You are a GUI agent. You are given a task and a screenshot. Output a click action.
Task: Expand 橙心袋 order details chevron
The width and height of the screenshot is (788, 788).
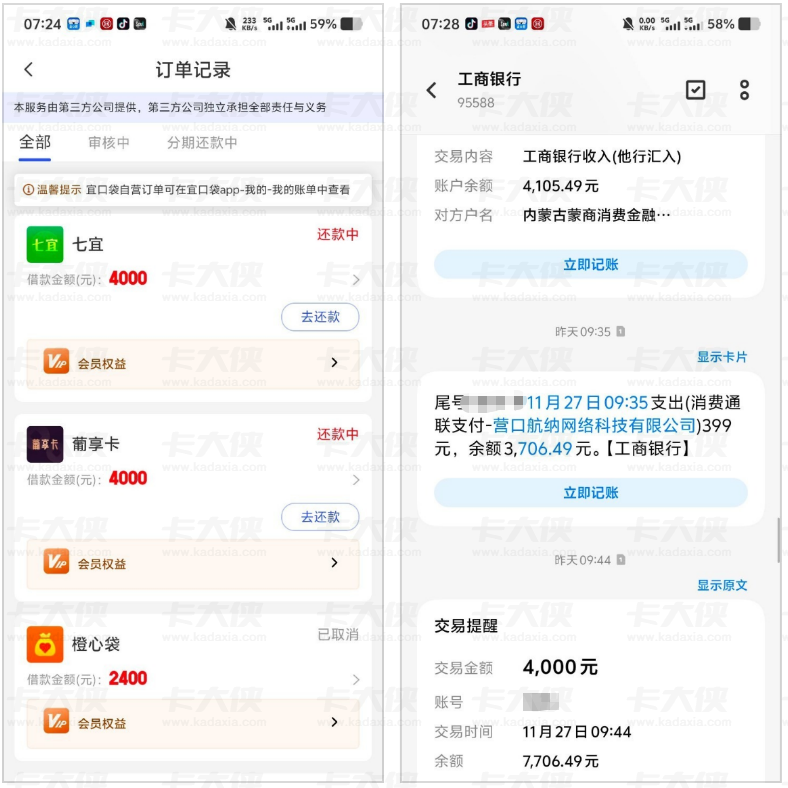coord(356,679)
